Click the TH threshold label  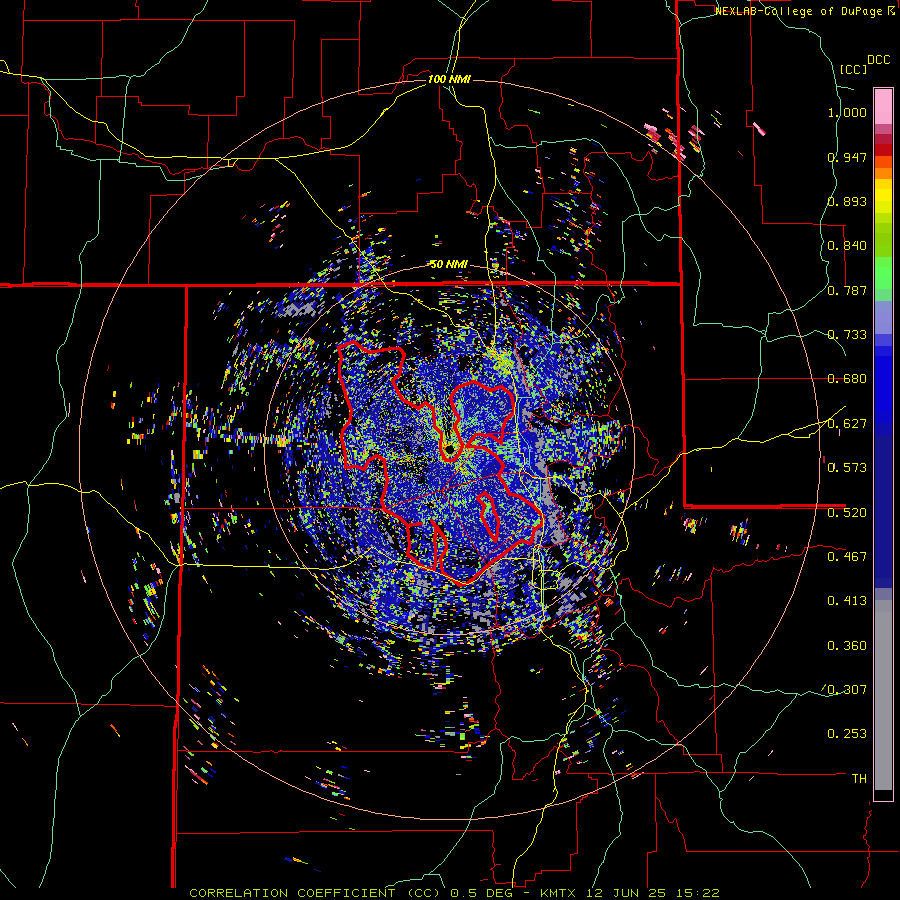(x=859, y=779)
